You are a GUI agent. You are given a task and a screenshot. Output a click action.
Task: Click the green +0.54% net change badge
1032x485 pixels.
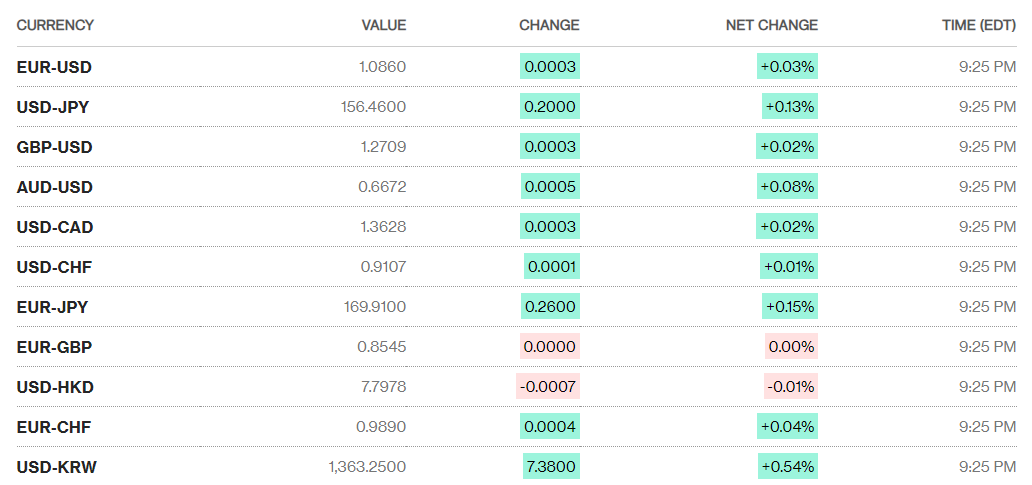[788, 467]
